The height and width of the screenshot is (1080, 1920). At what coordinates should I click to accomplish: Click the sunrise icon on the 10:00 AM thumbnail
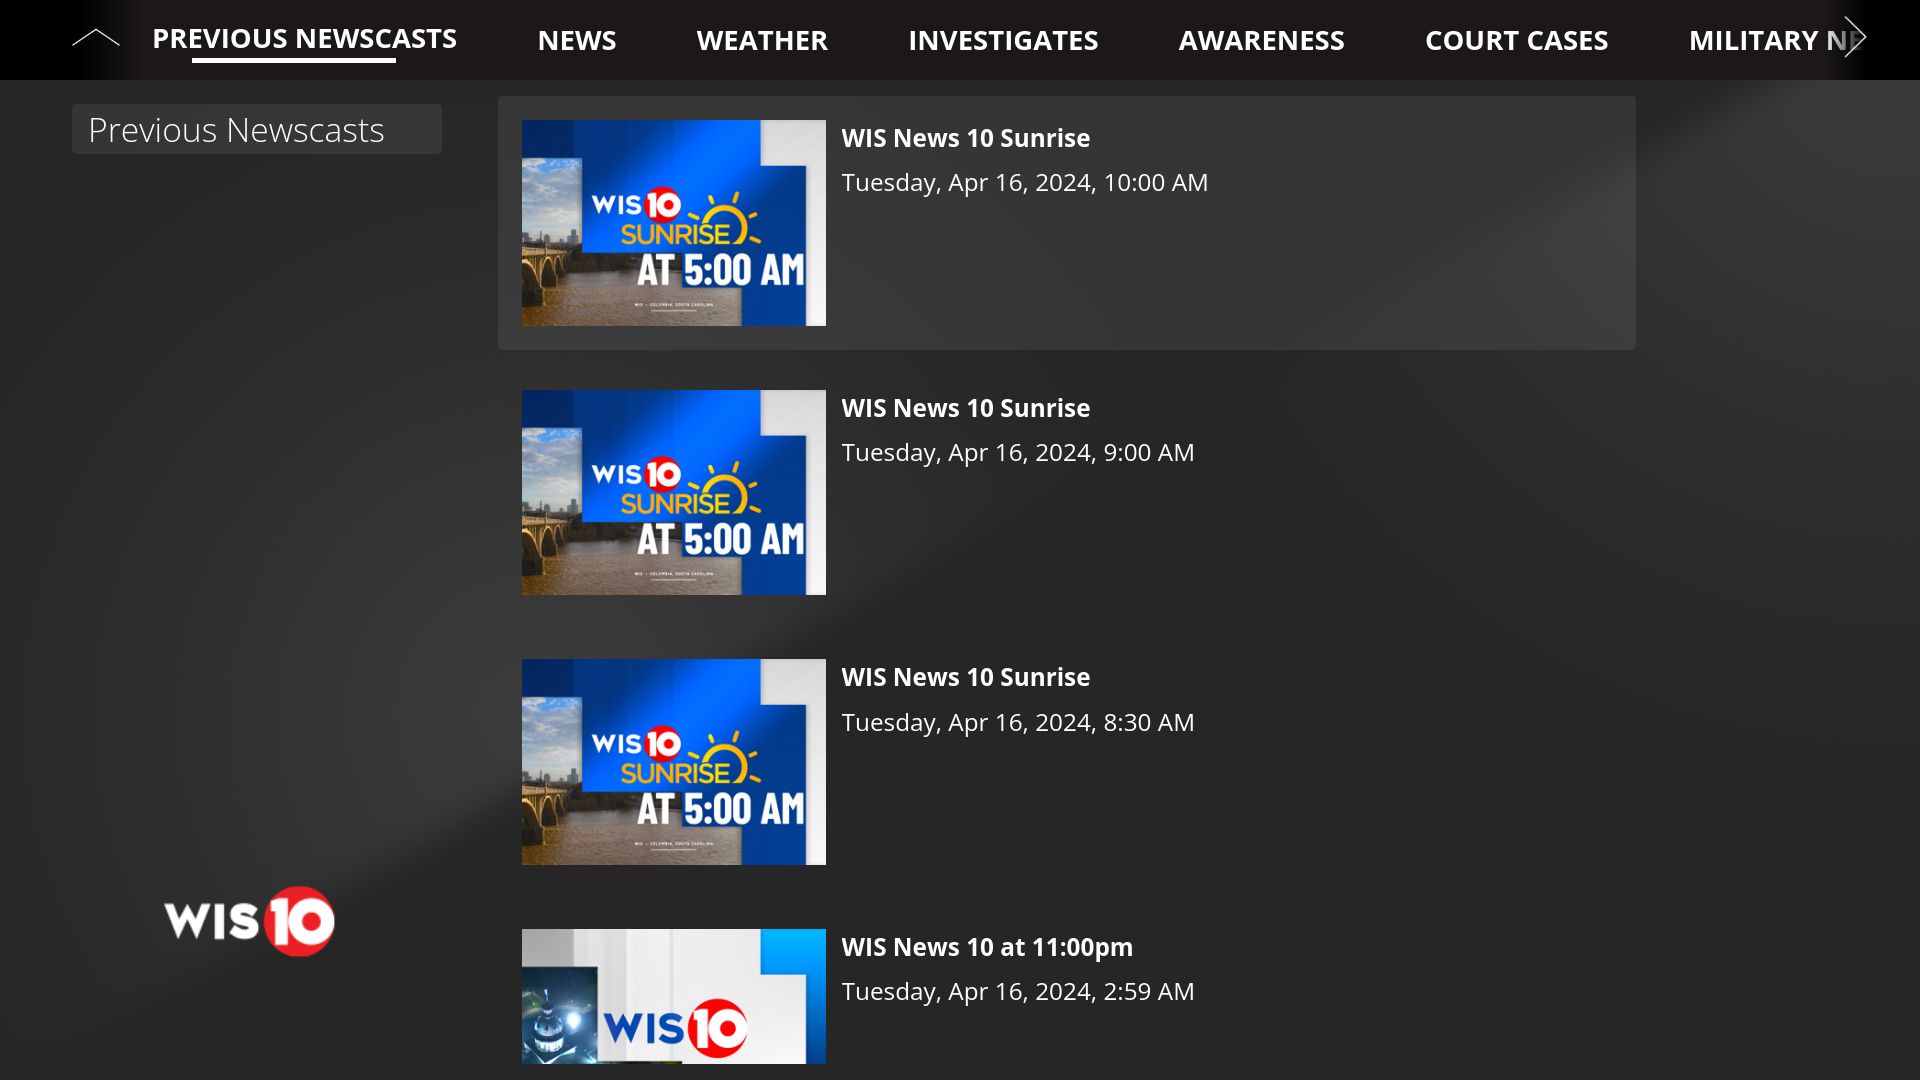tap(725, 220)
